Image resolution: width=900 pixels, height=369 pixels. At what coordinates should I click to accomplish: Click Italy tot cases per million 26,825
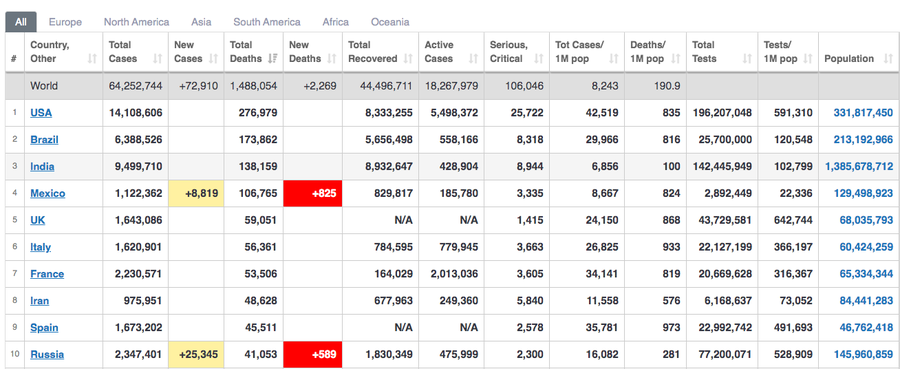click(602, 247)
